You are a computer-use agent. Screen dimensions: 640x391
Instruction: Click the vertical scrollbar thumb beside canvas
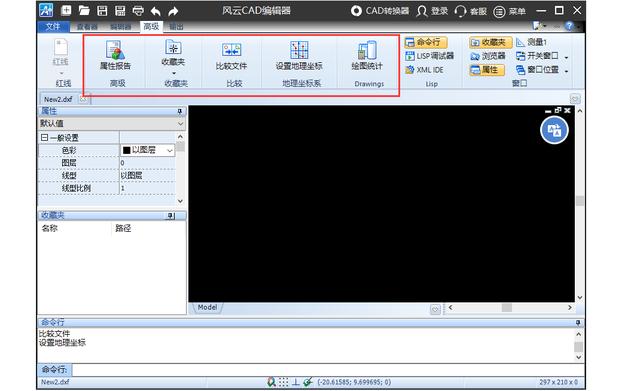(x=580, y=201)
